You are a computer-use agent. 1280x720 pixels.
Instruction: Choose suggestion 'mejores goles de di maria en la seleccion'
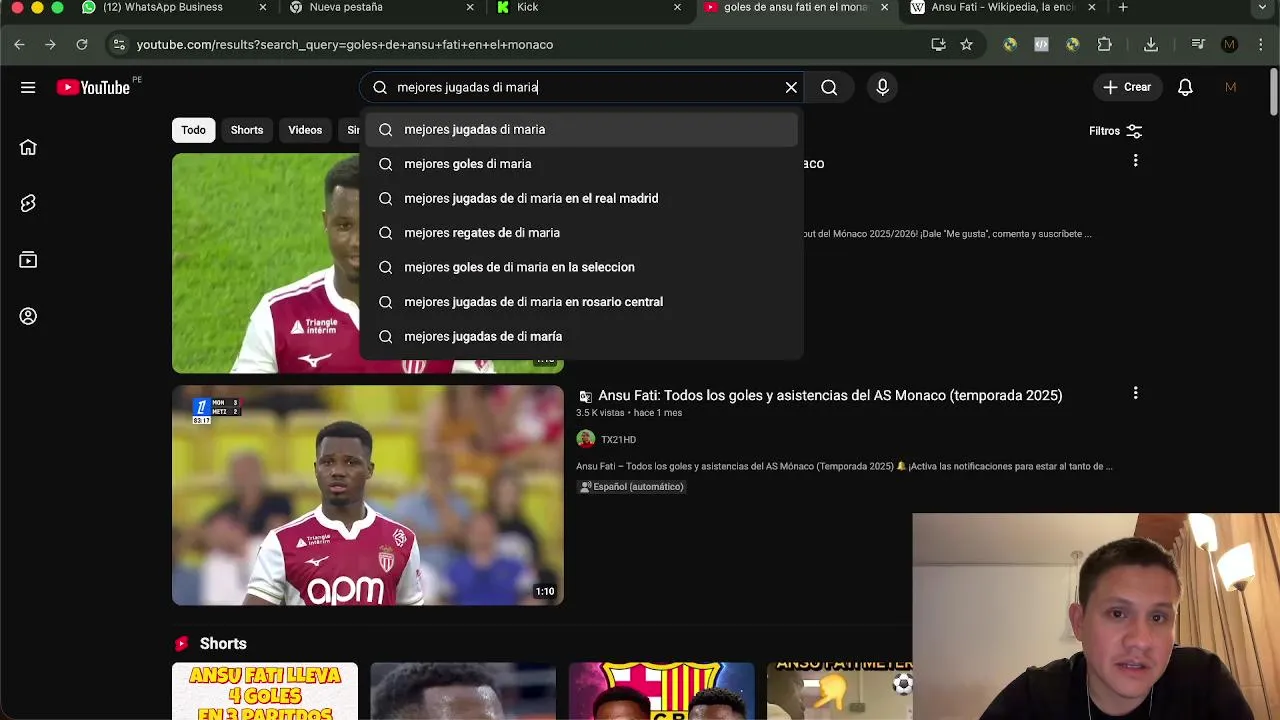point(582,267)
